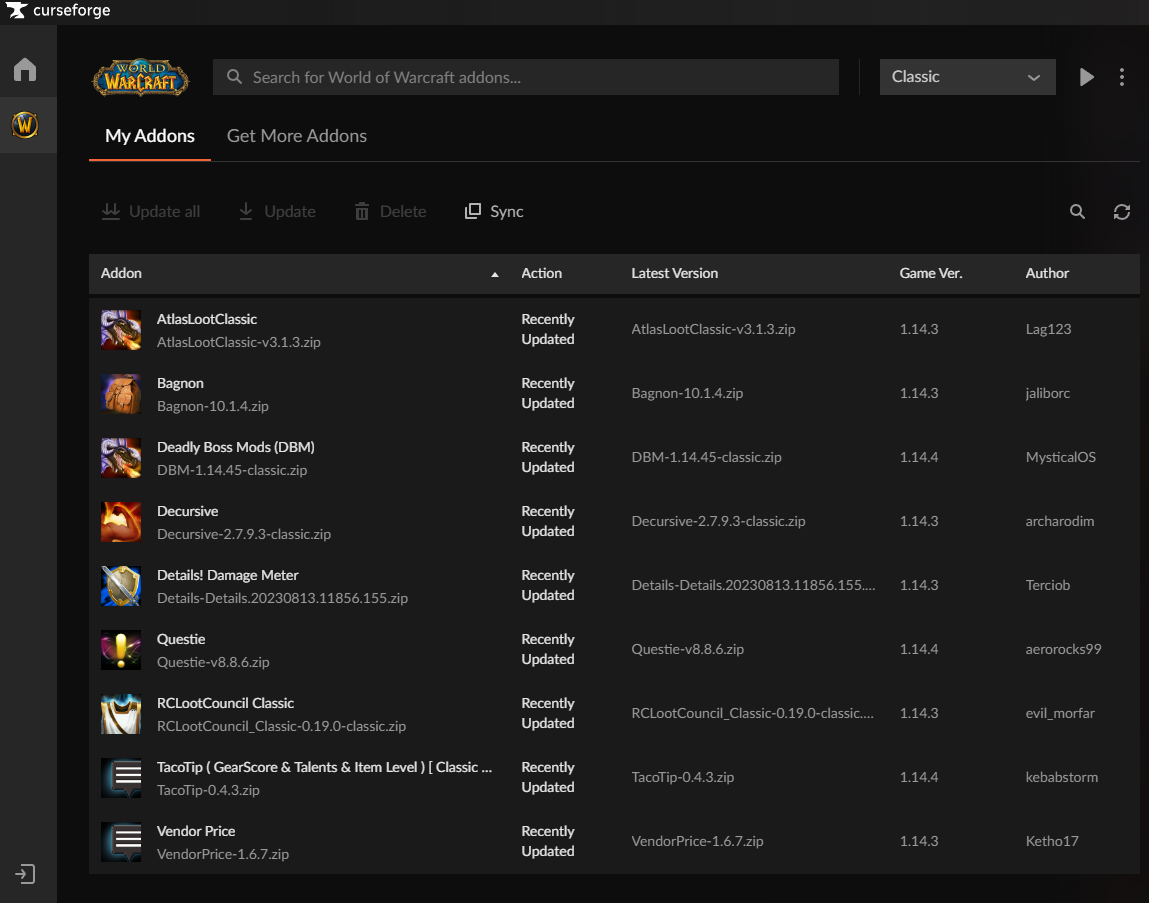Open the three-dot more options menu

pos(1122,77)
